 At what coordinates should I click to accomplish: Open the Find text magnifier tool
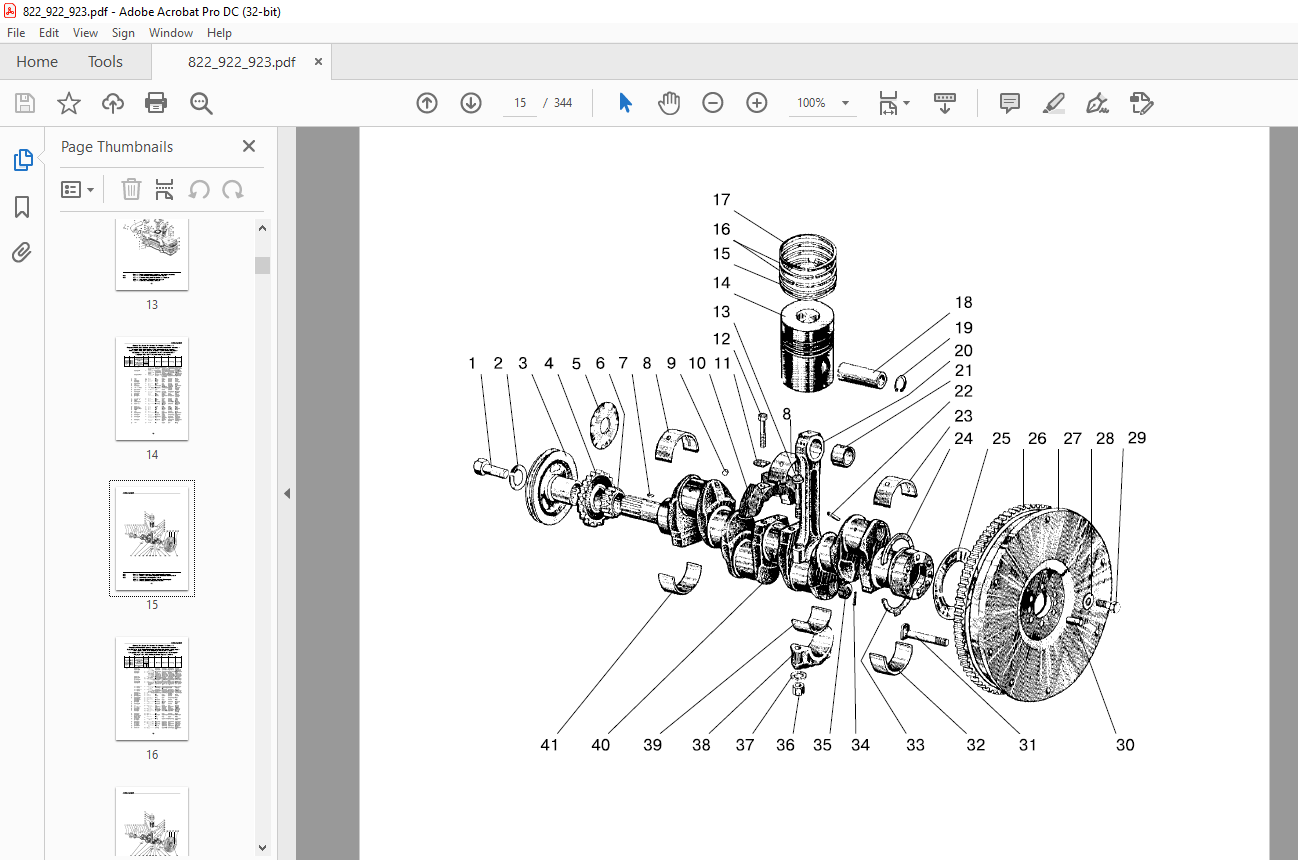(x=201, y=103)
